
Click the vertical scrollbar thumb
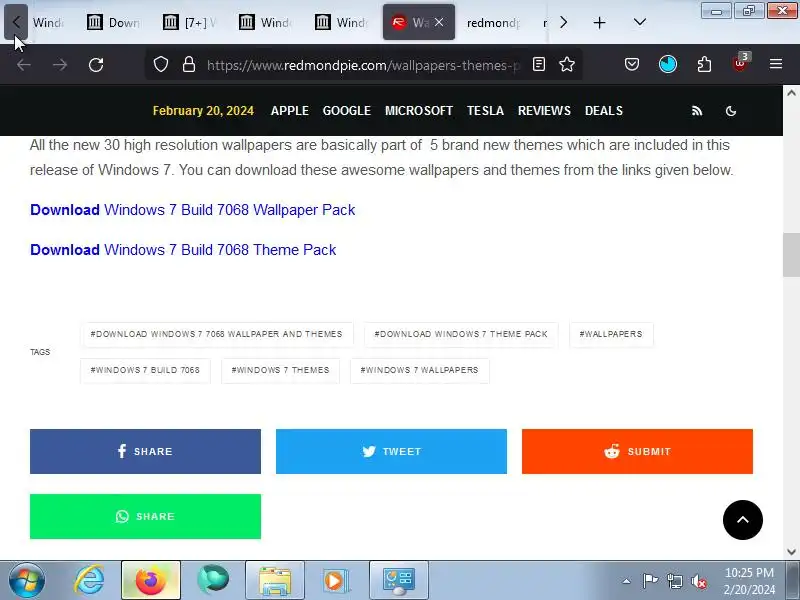click(x=791, y=255)
